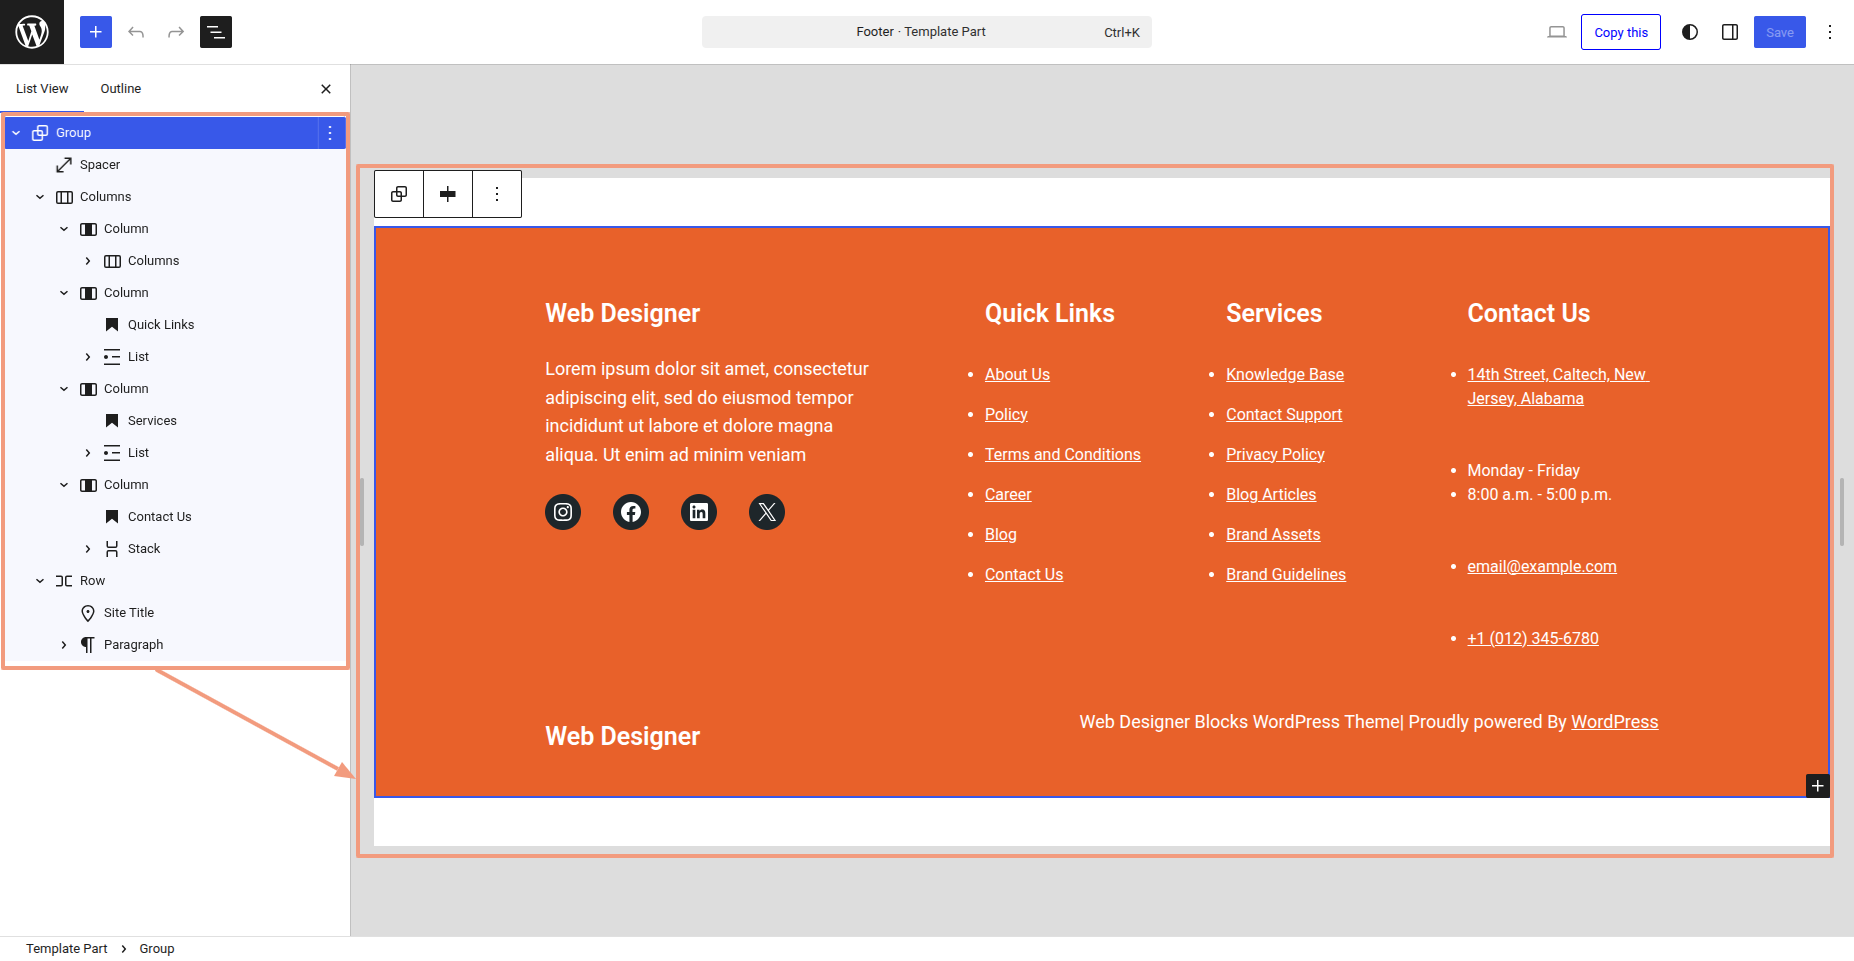This screenshot has height=961, width=1854.
Task: Collapse the Row block in list view
Action: pyautogui.click(x=40, y=581)
